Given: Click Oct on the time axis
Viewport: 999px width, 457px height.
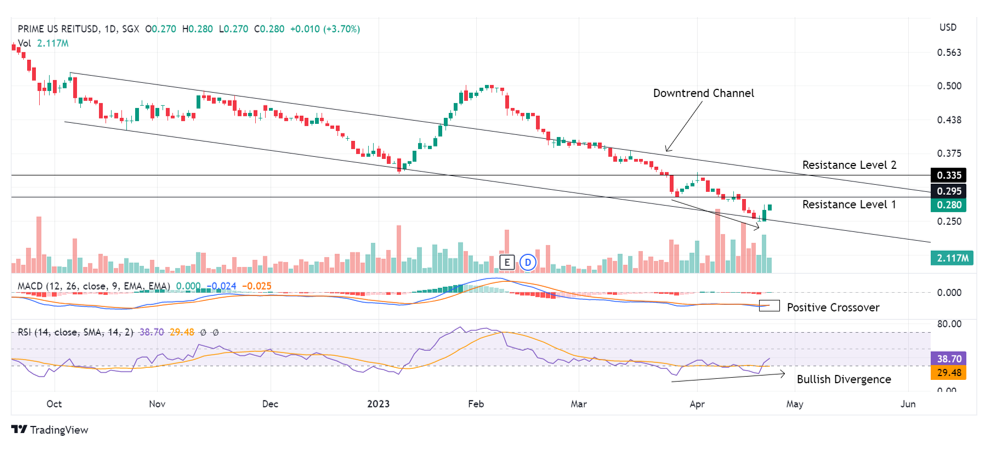Looking at the screenshot, I should pos(55,404).
